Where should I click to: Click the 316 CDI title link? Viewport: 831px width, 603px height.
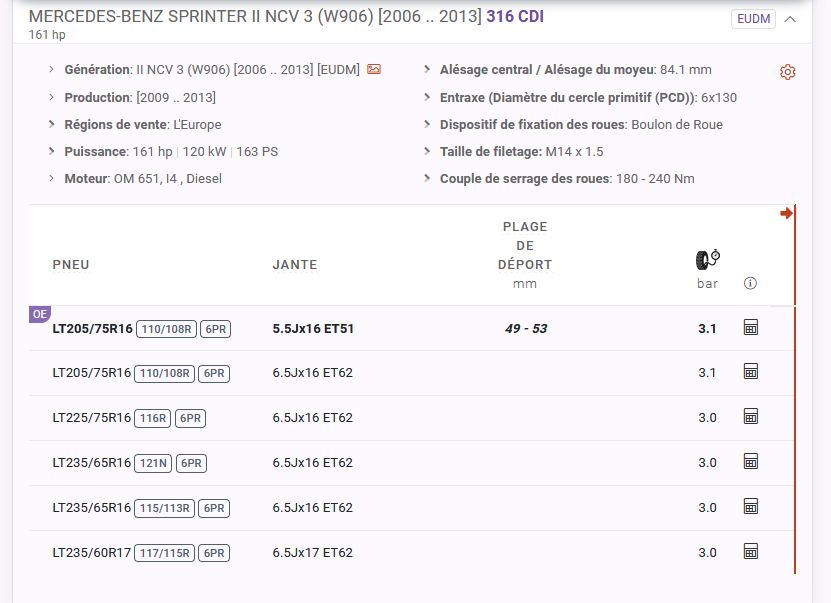[515, 17]
